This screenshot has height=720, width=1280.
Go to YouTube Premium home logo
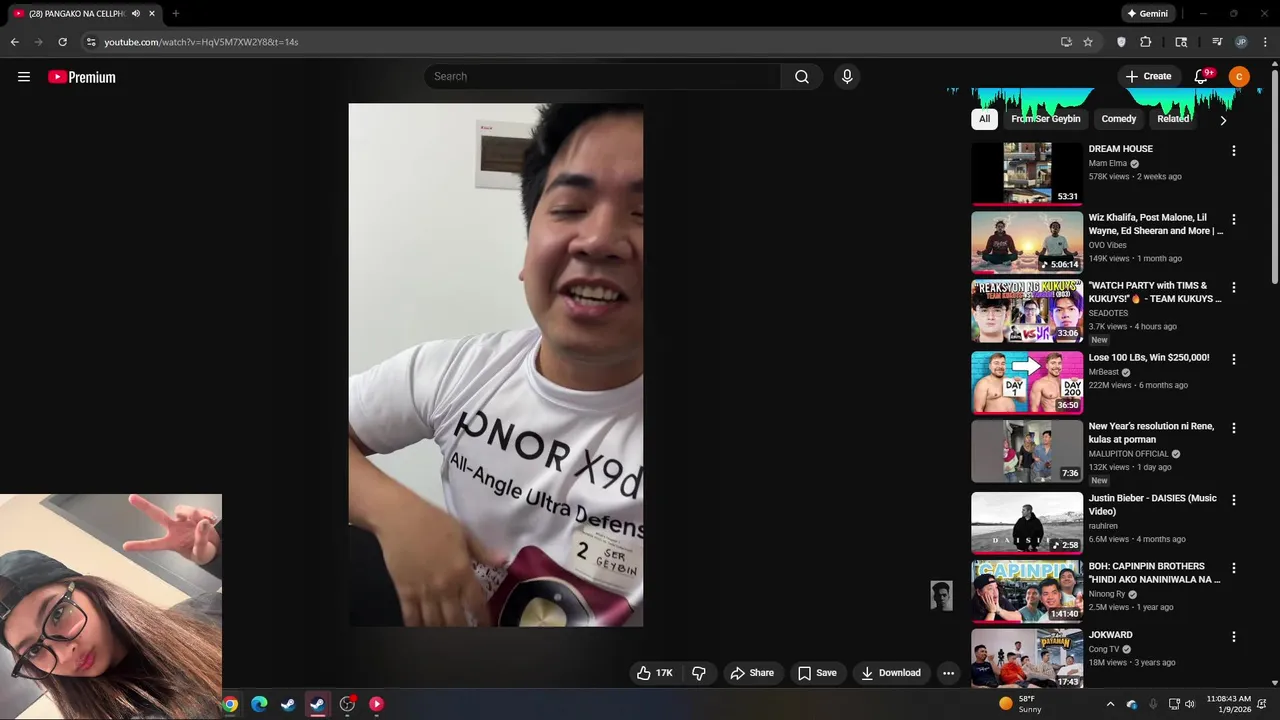(82, 77)
